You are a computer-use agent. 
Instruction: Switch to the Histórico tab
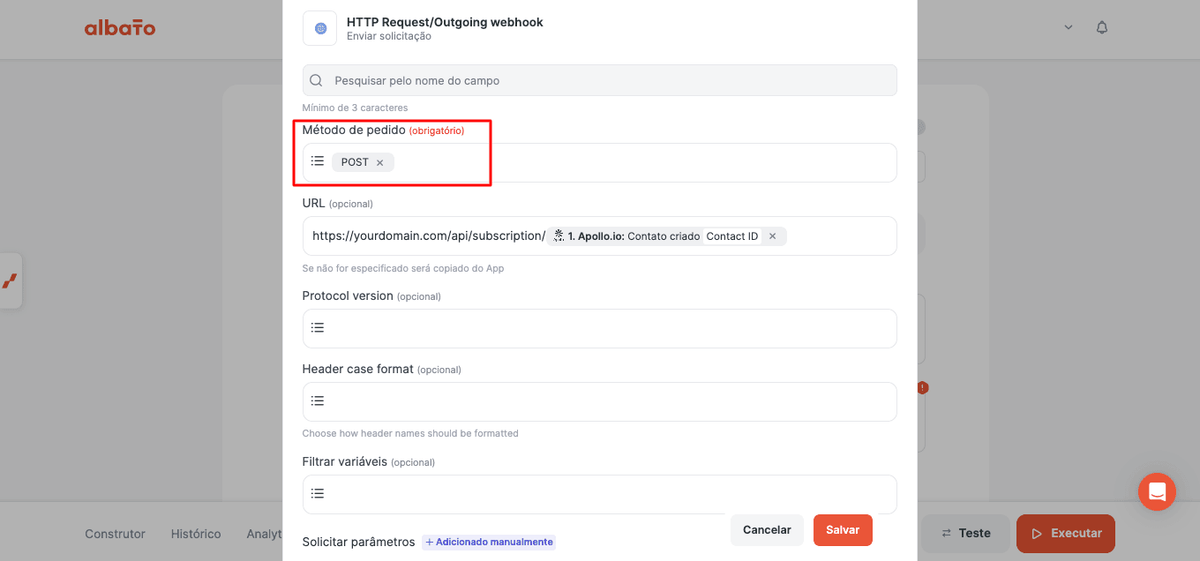196,534
